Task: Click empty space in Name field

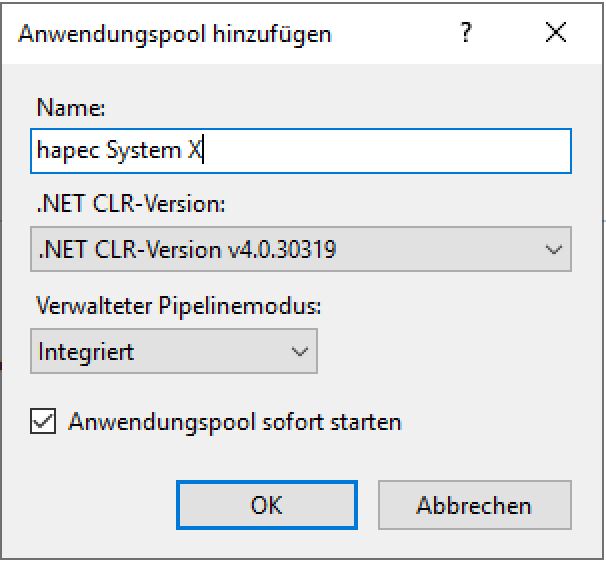Action: coord(400,150)
